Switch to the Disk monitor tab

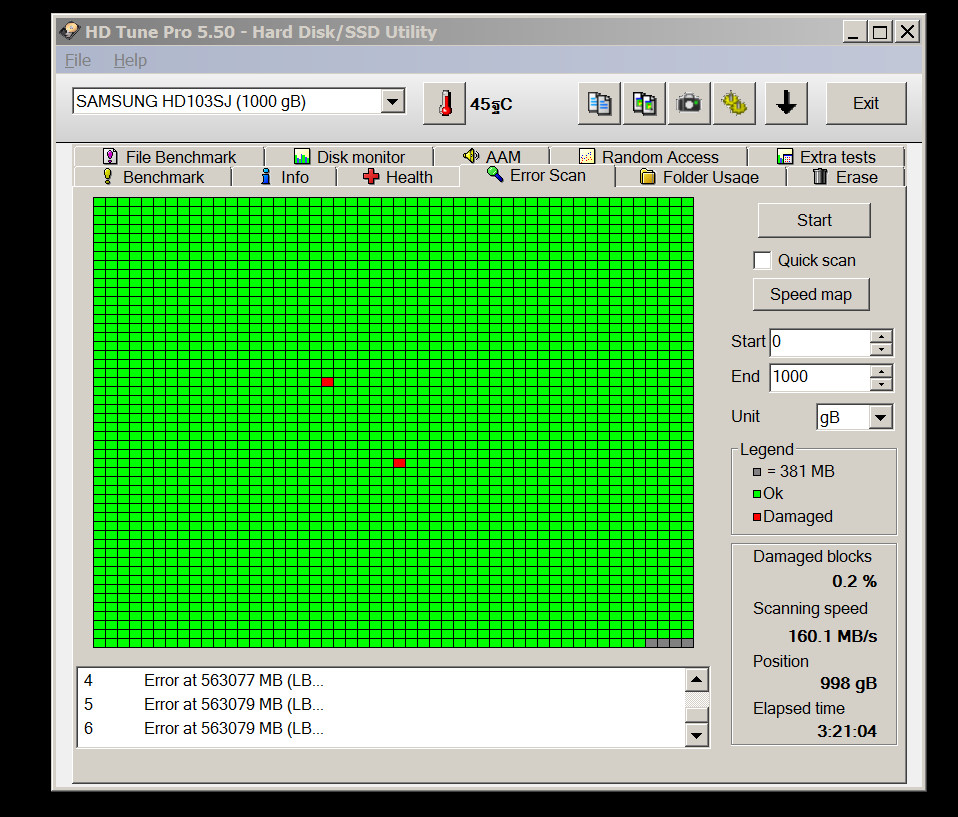click(349, 157)
